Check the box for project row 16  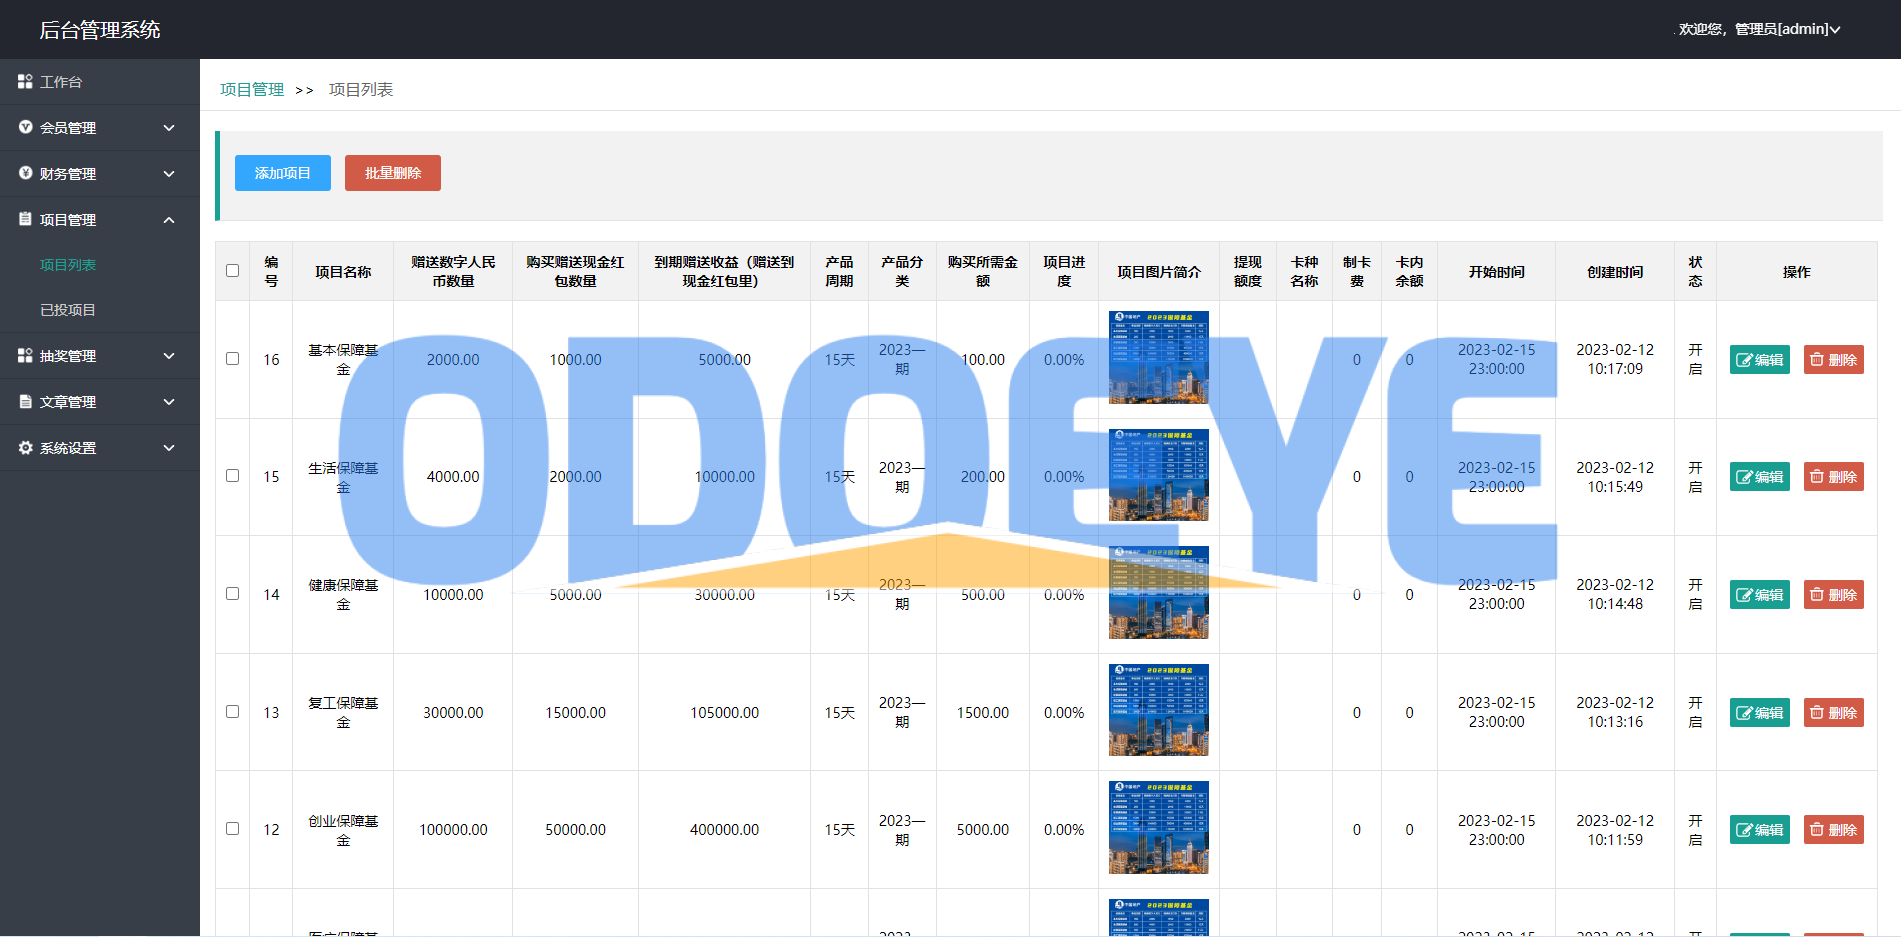232,359
